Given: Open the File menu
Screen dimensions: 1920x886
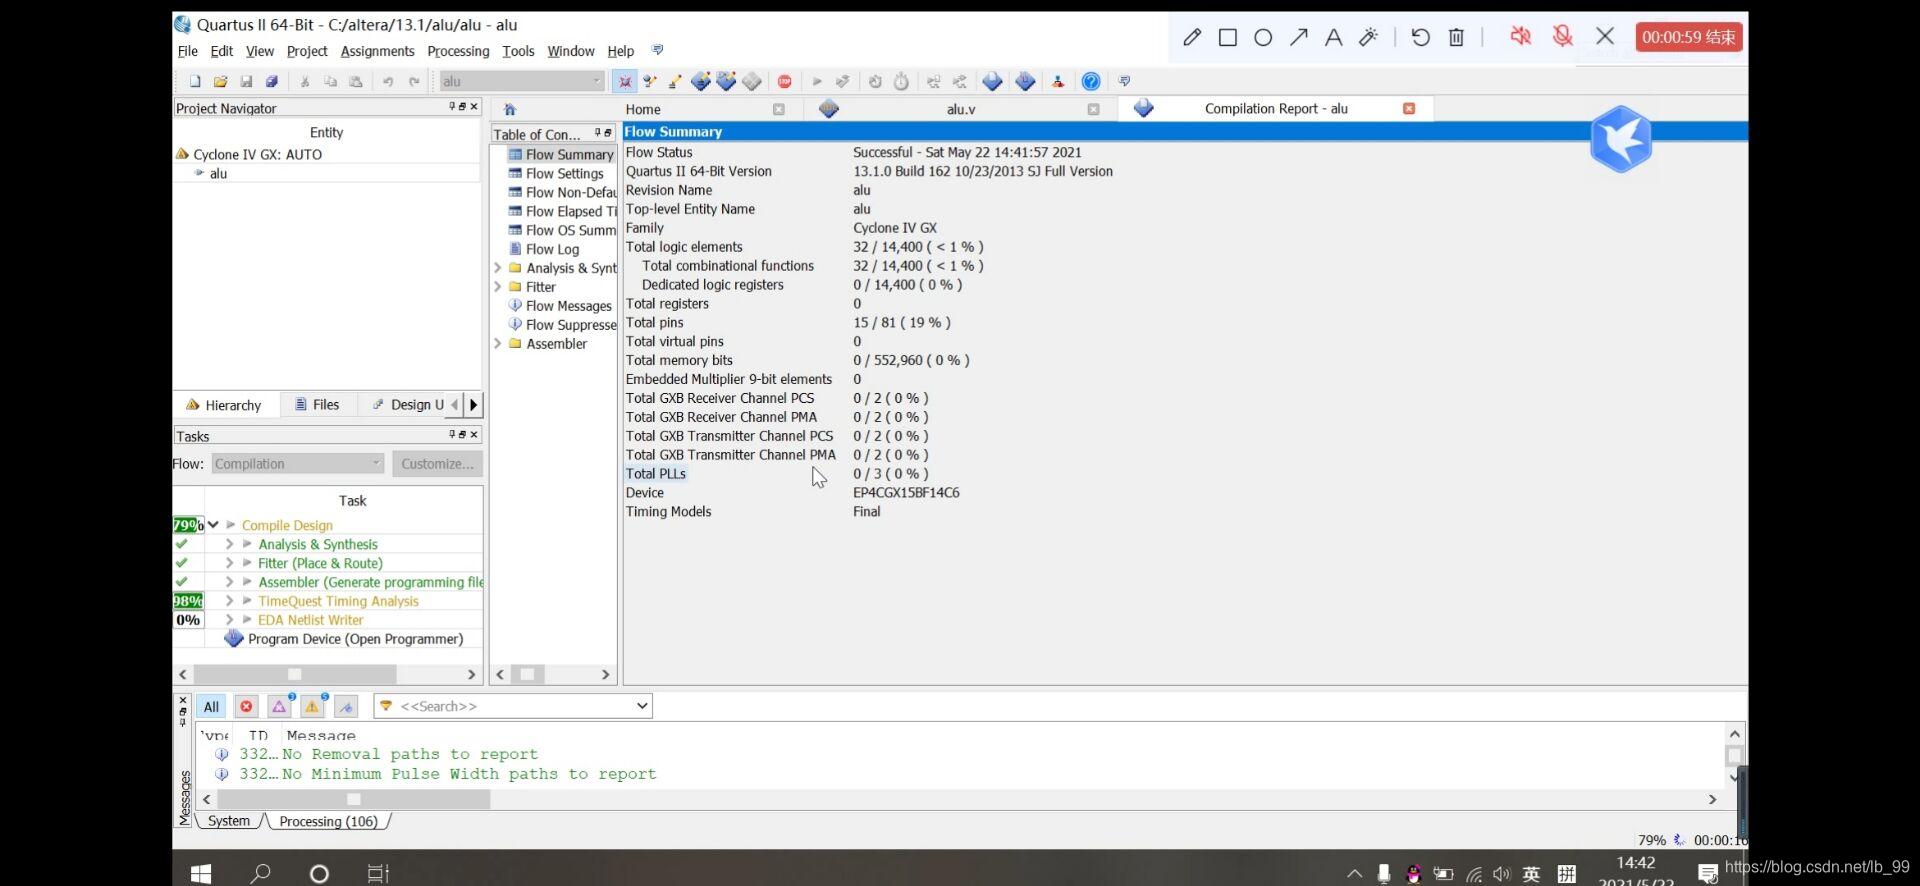Looking at the screenshot, I should tap(187, 51).
